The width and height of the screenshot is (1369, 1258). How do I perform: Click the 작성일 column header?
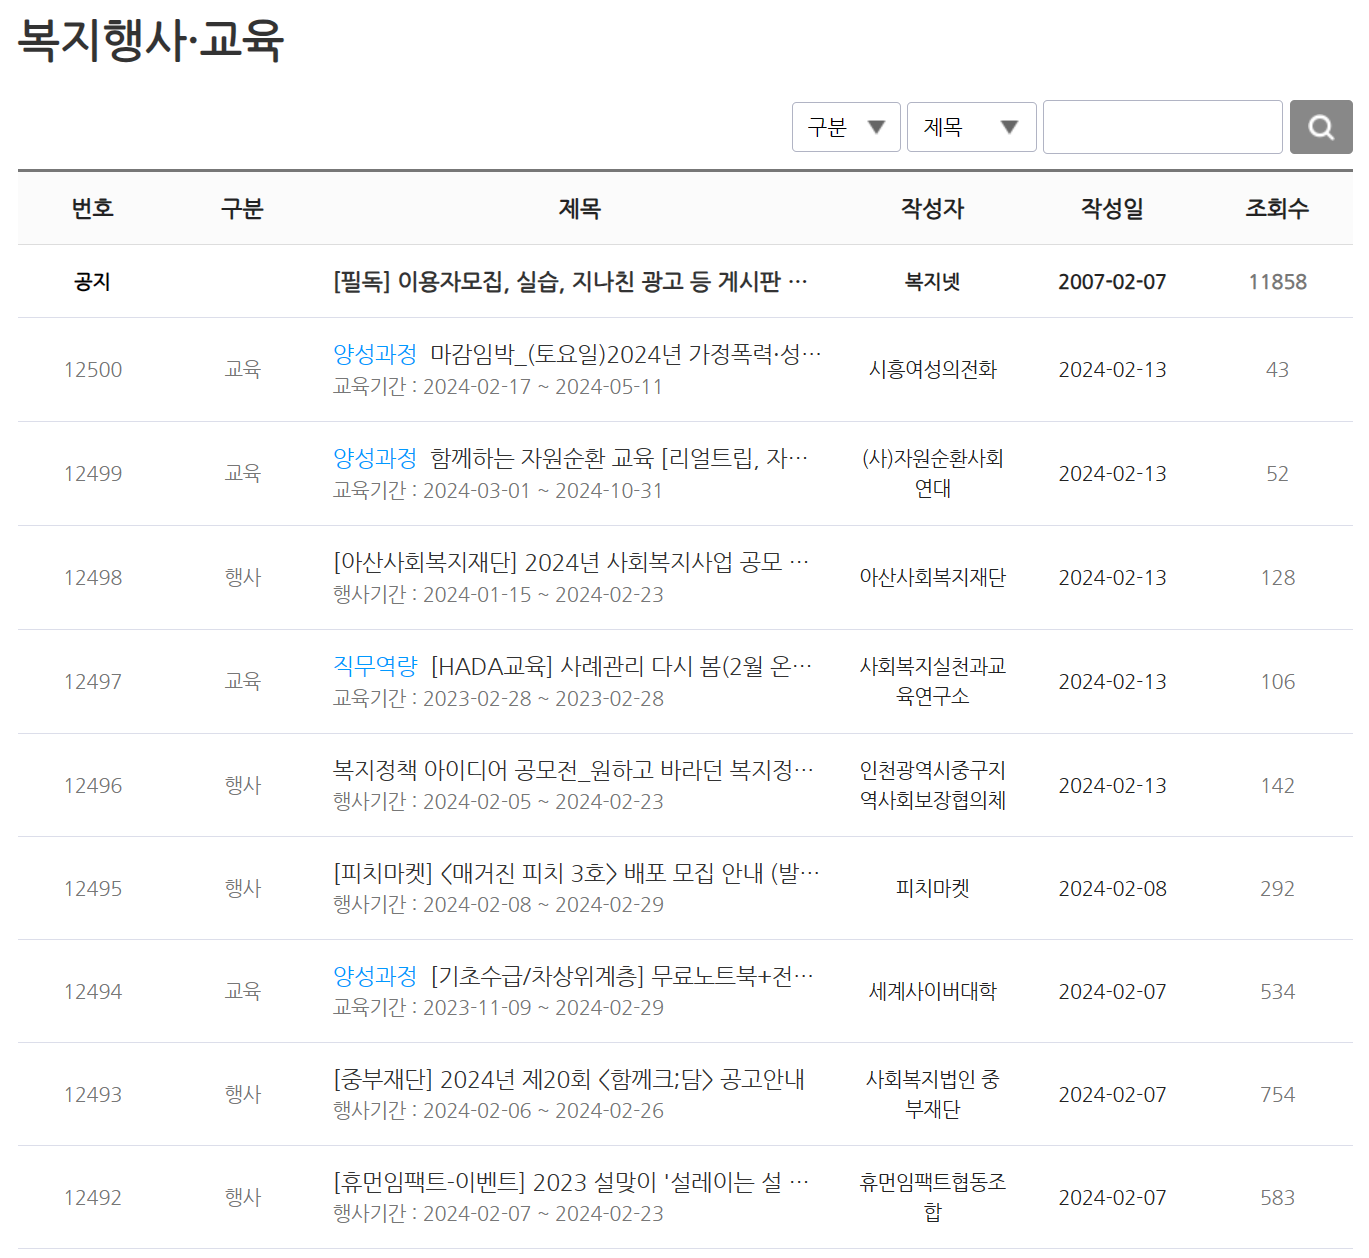point(1112,208)
